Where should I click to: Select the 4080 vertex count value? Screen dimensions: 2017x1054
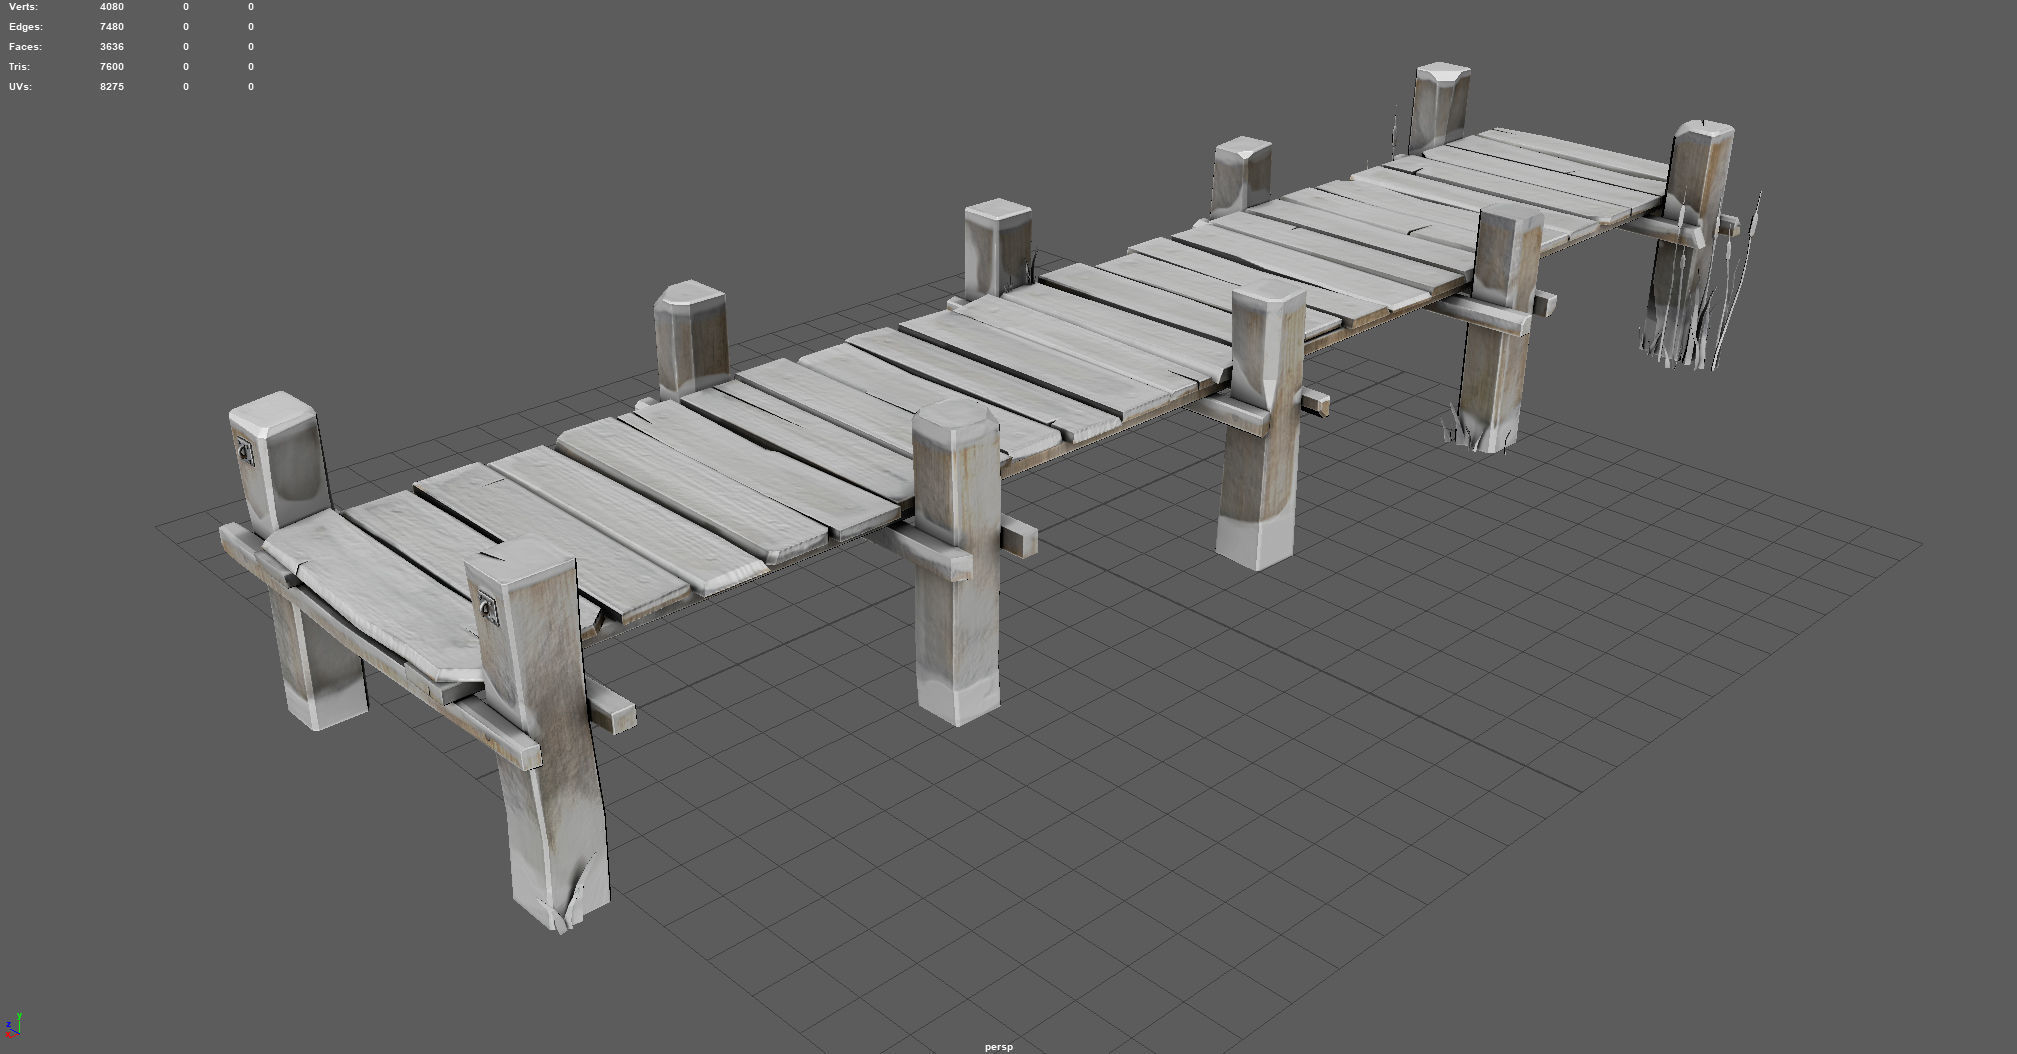tap(112, 7)
